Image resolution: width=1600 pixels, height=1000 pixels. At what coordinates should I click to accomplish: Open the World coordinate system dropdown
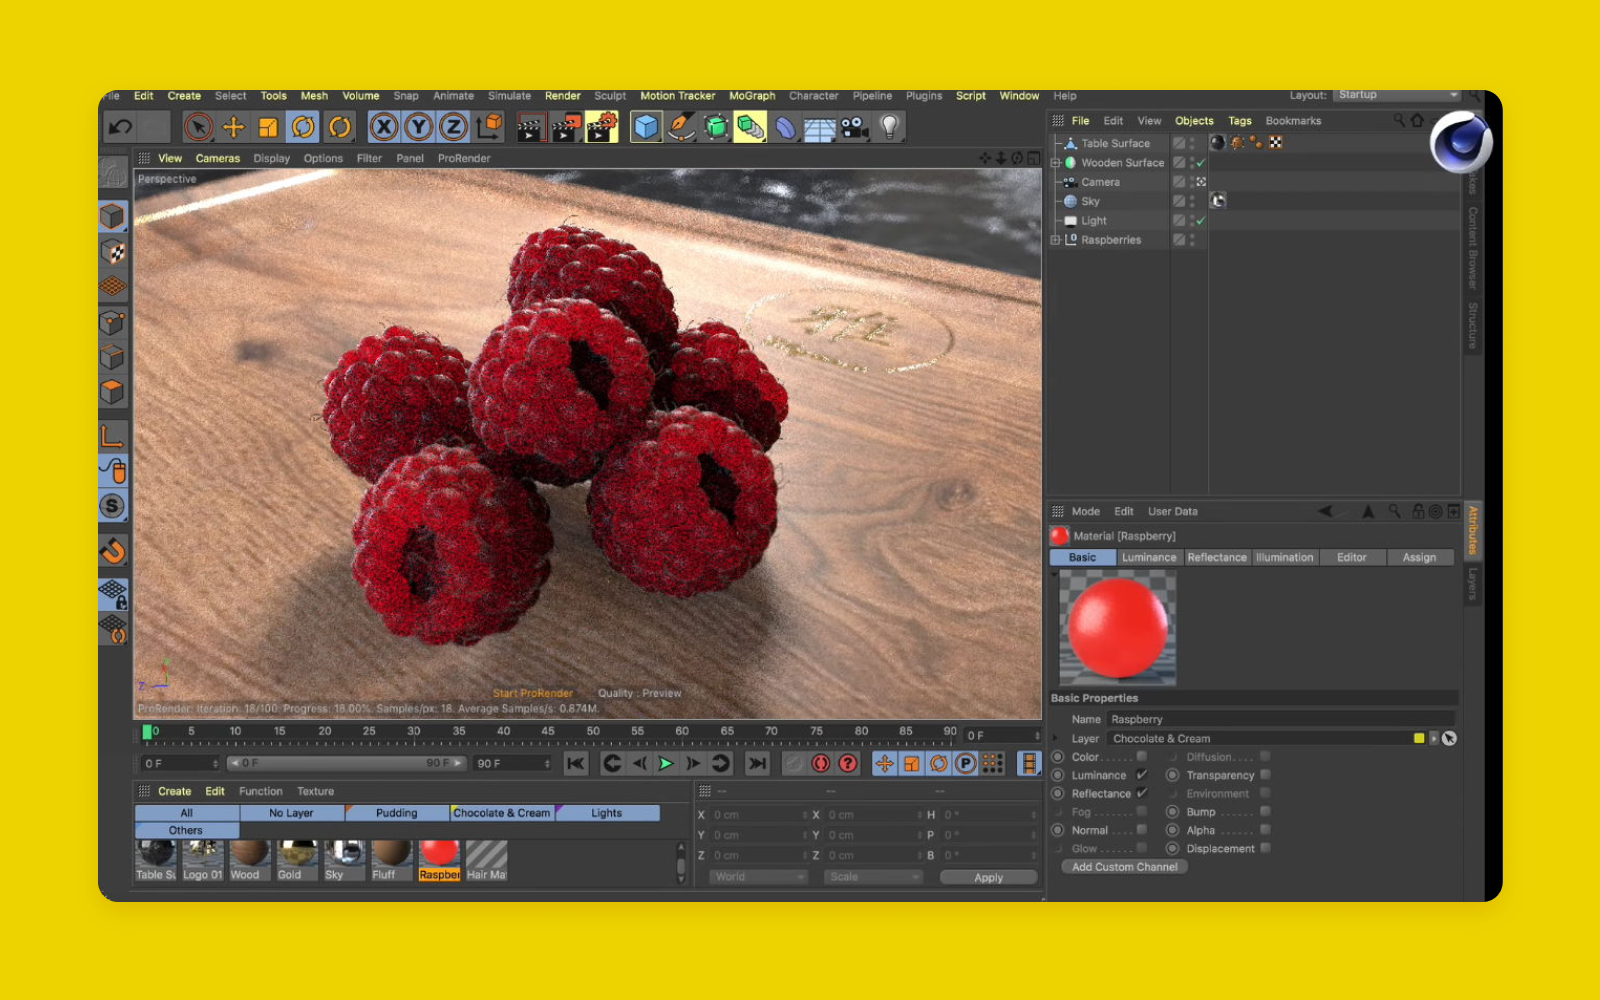(759, 877)
